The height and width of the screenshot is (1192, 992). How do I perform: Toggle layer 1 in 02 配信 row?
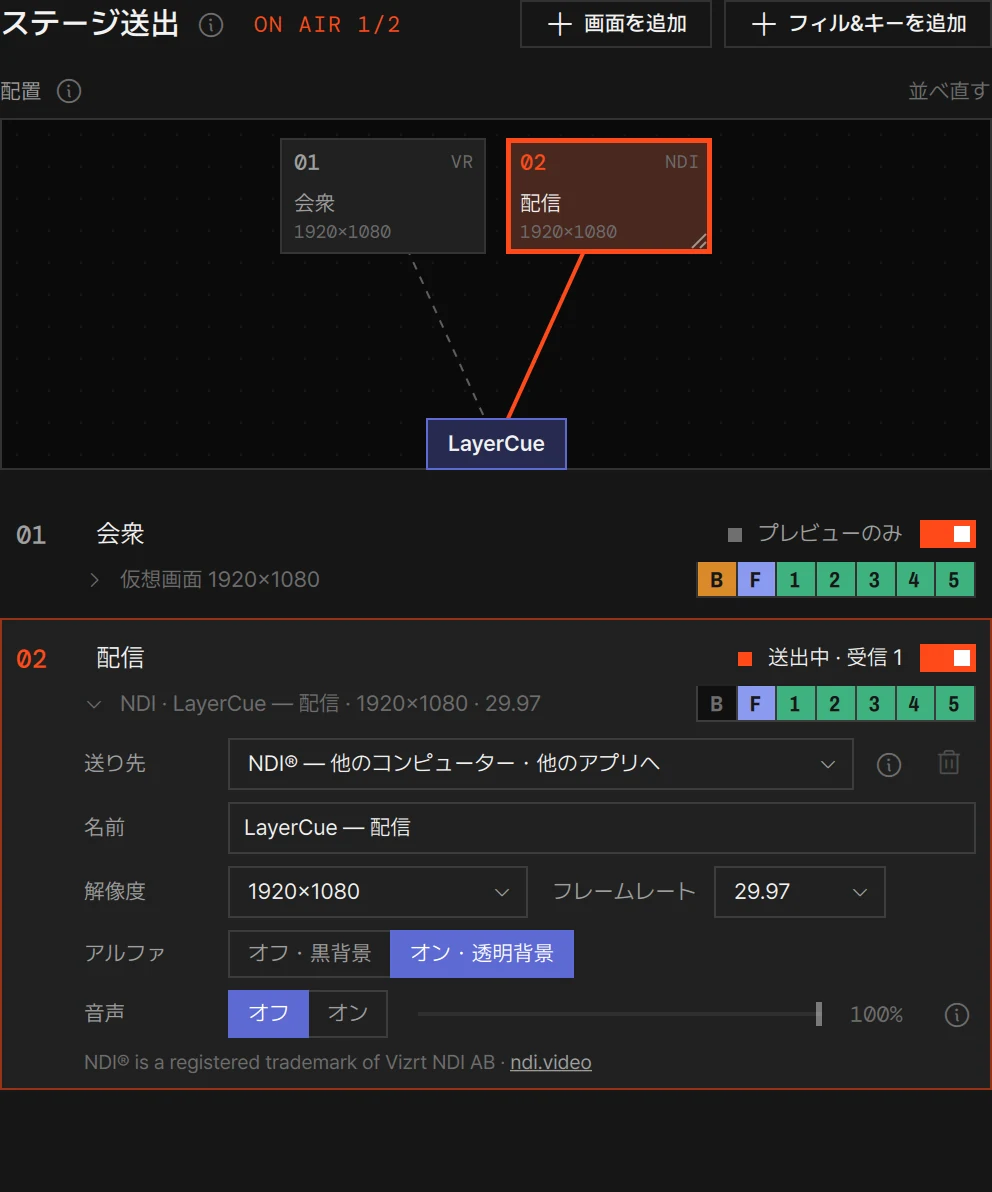[795, 704]
